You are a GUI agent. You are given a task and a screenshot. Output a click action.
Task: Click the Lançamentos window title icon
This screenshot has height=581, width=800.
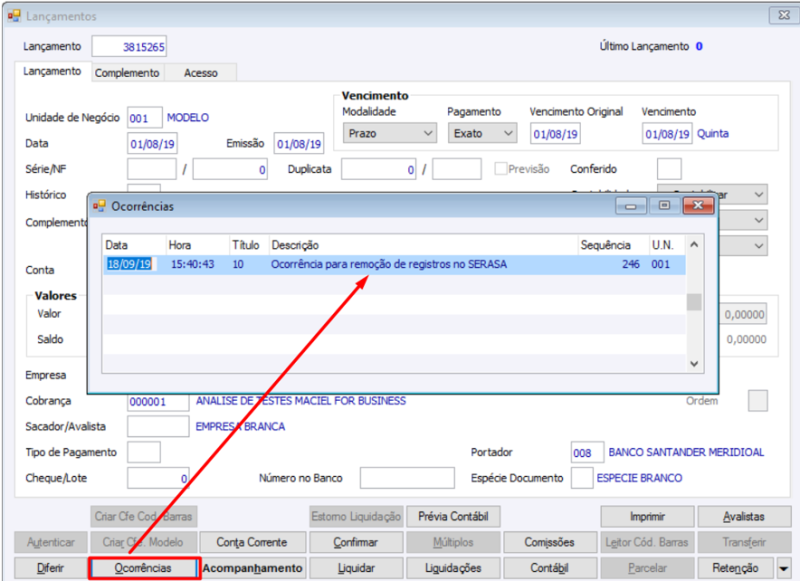(x=14, y=16)
